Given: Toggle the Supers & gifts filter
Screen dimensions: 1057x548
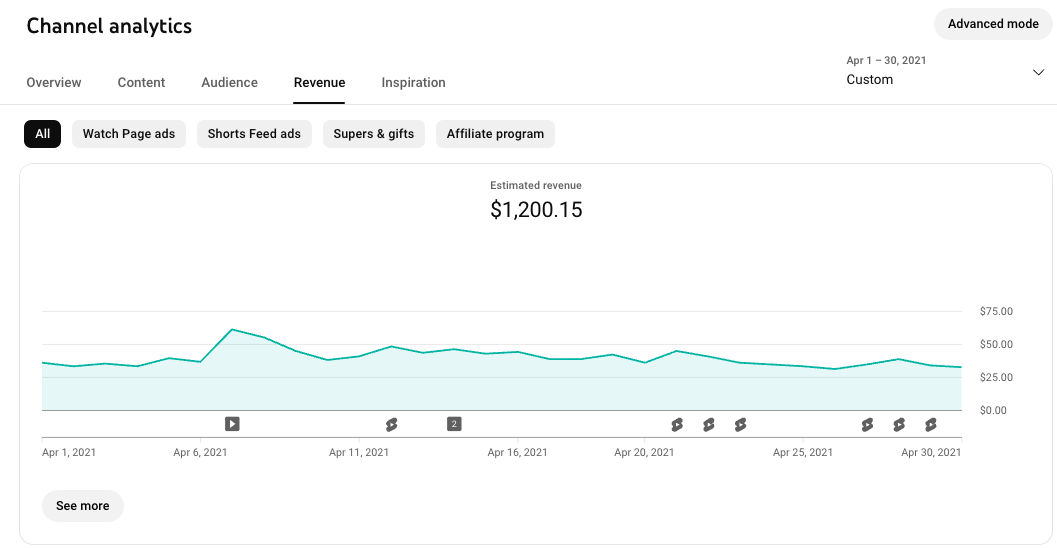Looking at the screenshot, I should tap(374, 134).
